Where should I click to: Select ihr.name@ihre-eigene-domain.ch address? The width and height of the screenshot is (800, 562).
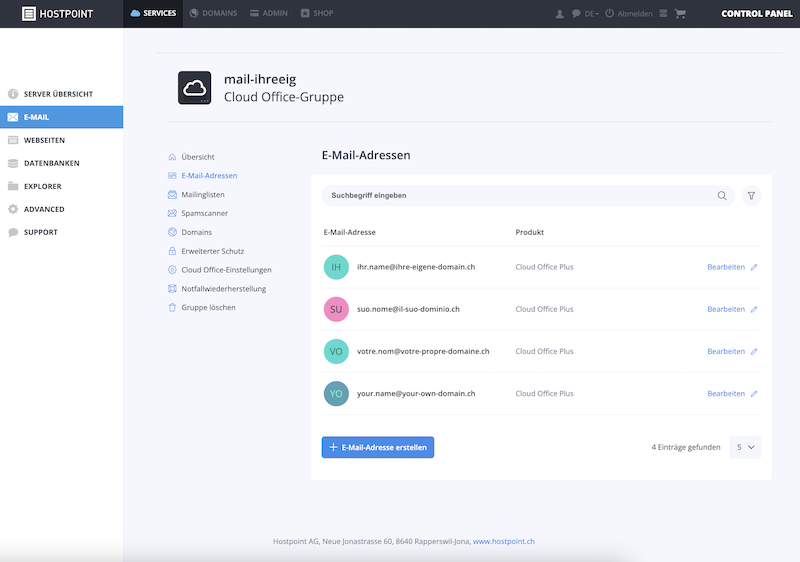[416, 267]
